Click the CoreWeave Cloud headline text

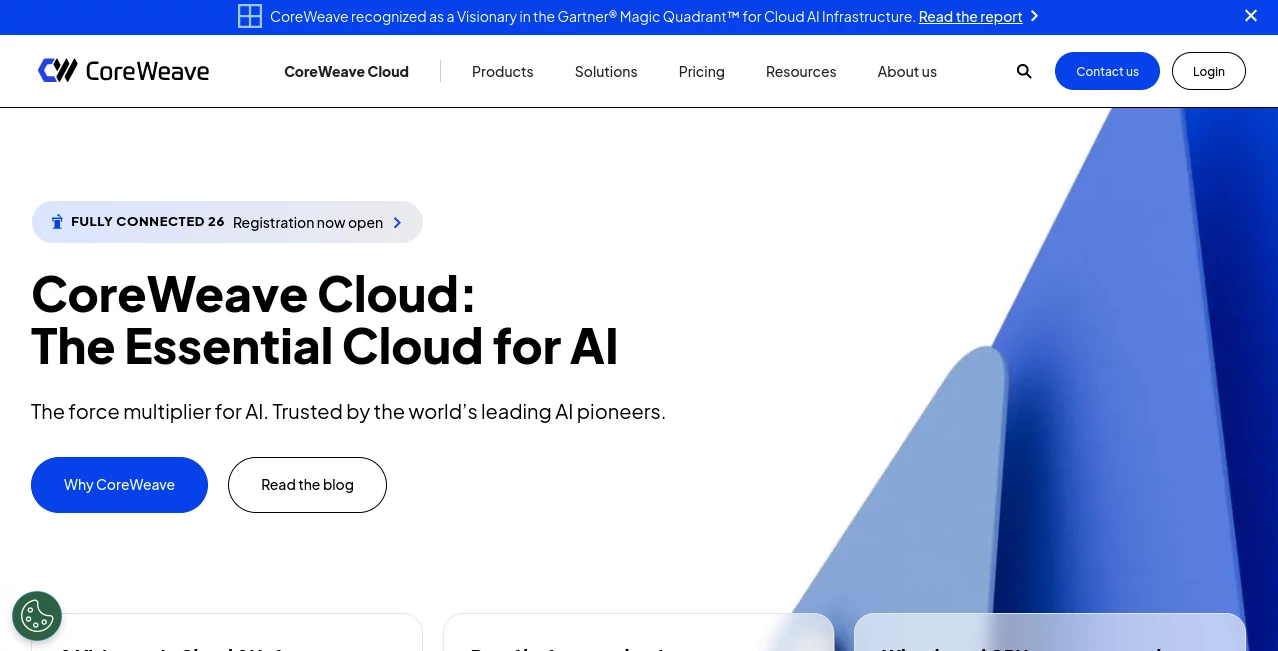325,320
